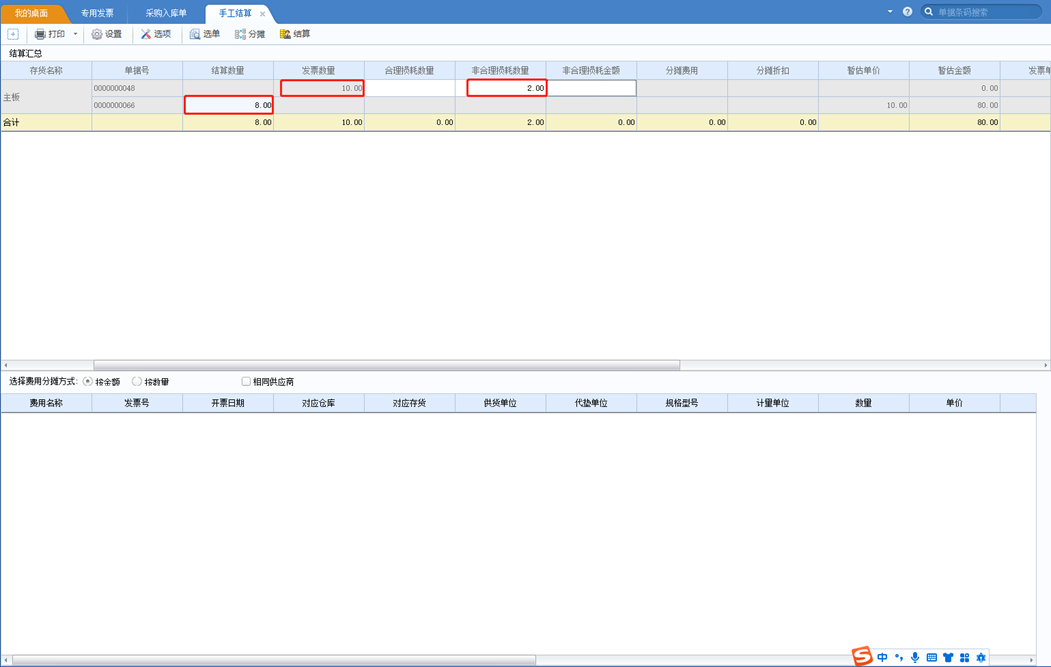Open the help question mark icon

pos(908,11)
